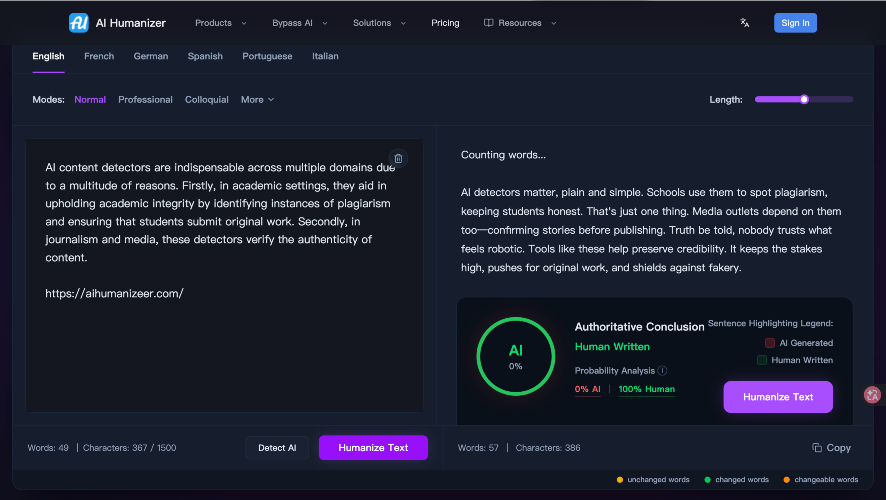The width and height of the screenshot is (886, 500).
Task: Select the Spanish language tab
Action: tap(205, 57)
